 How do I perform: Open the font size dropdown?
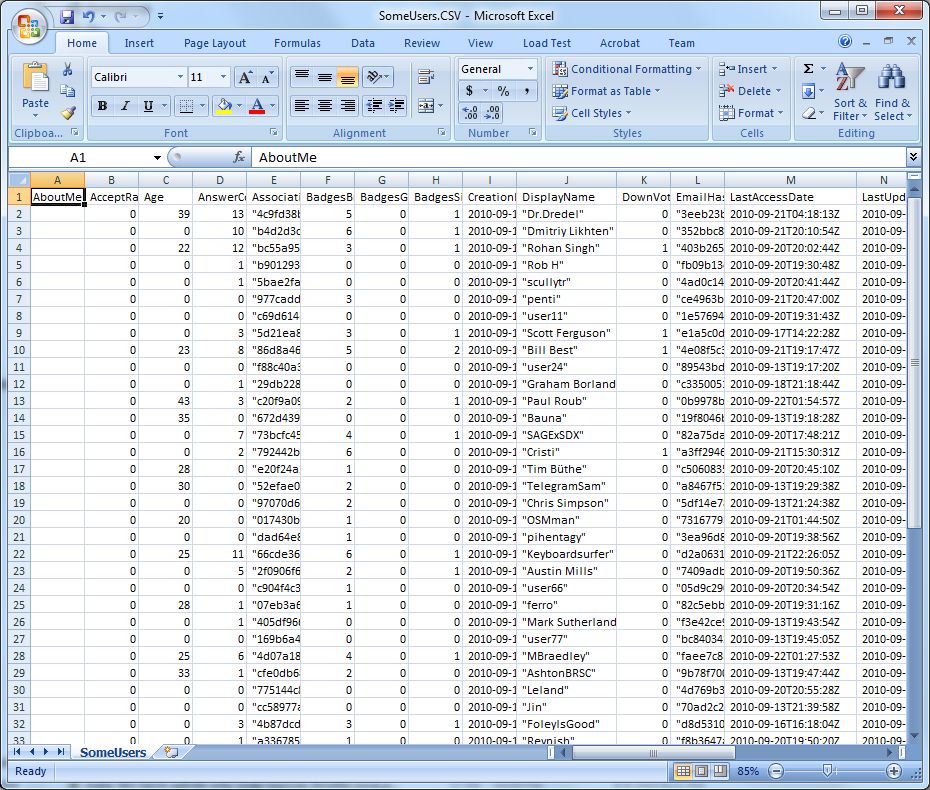223,77
